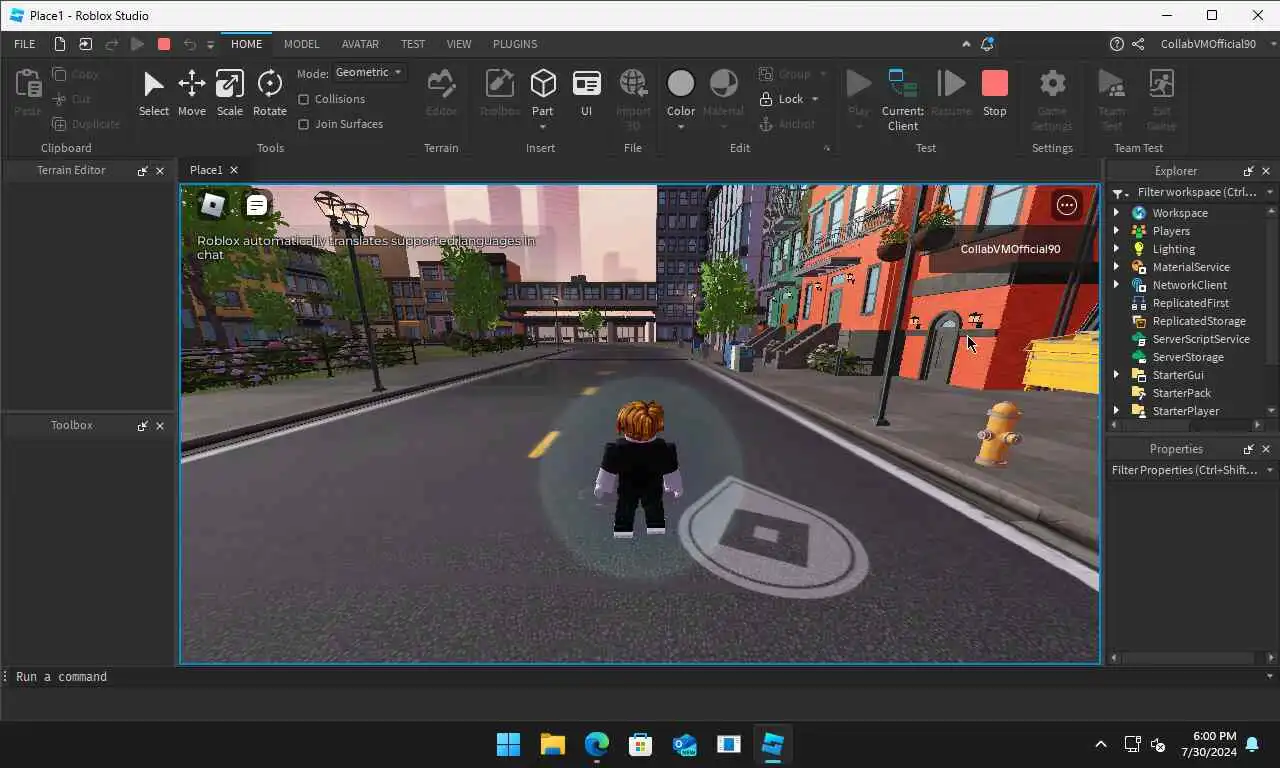Toggle the in-game chat icon
Image resolution: width=1280 pixels, height=768 pixels.
coord(256,205)
